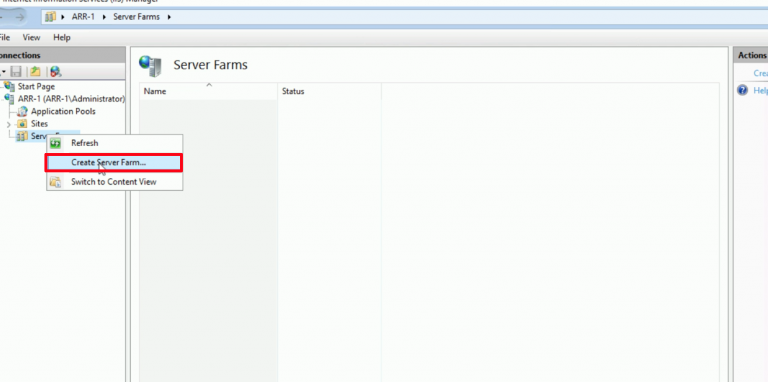This screenshot has height=382, width=768.
Task: Open dropdown arrow after ARR-1 in breadcrumb
Action: (x=105, y=17)
